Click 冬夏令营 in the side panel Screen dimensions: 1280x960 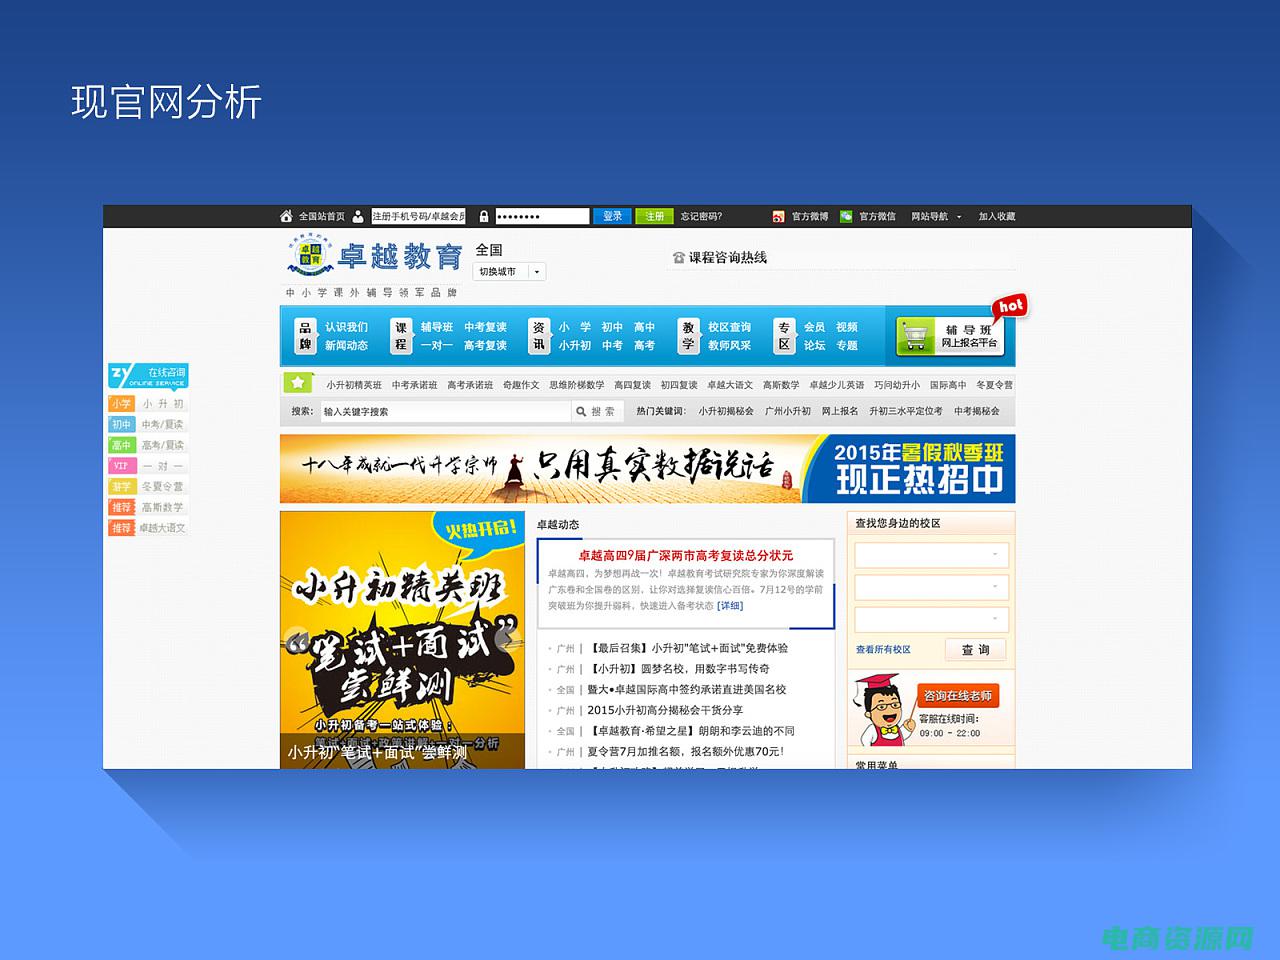pos(161,487)
